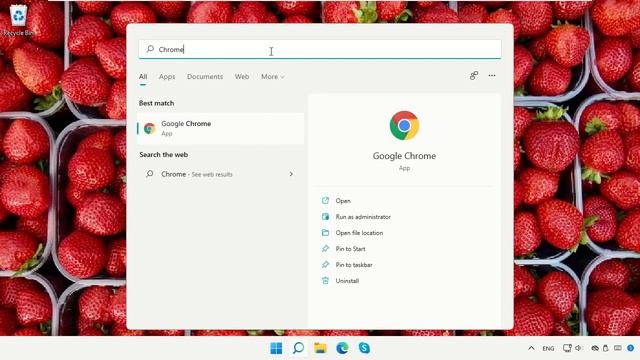Select the All search filter tab
Image resolution: width=640 pixels, height=360 pixels.
click(x=143, y=76)
